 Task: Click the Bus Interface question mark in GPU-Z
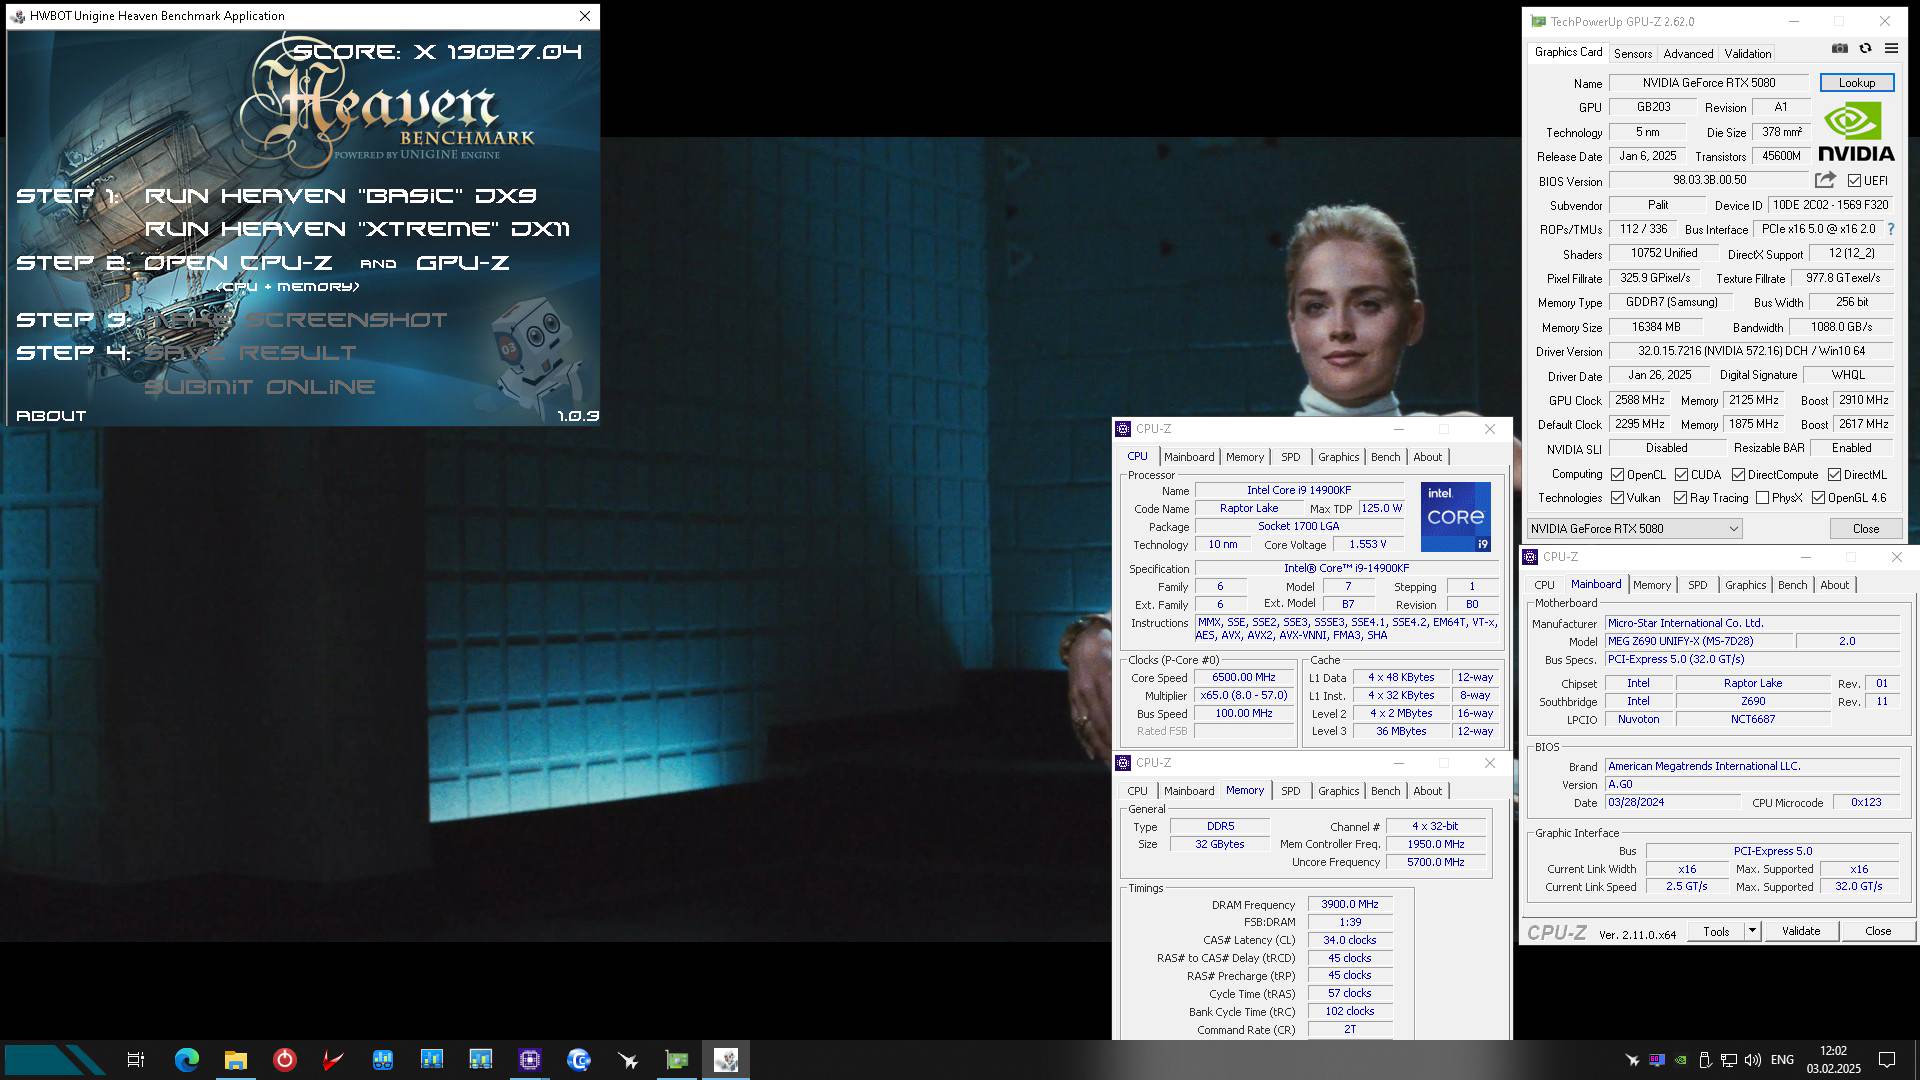[1890, 229]
